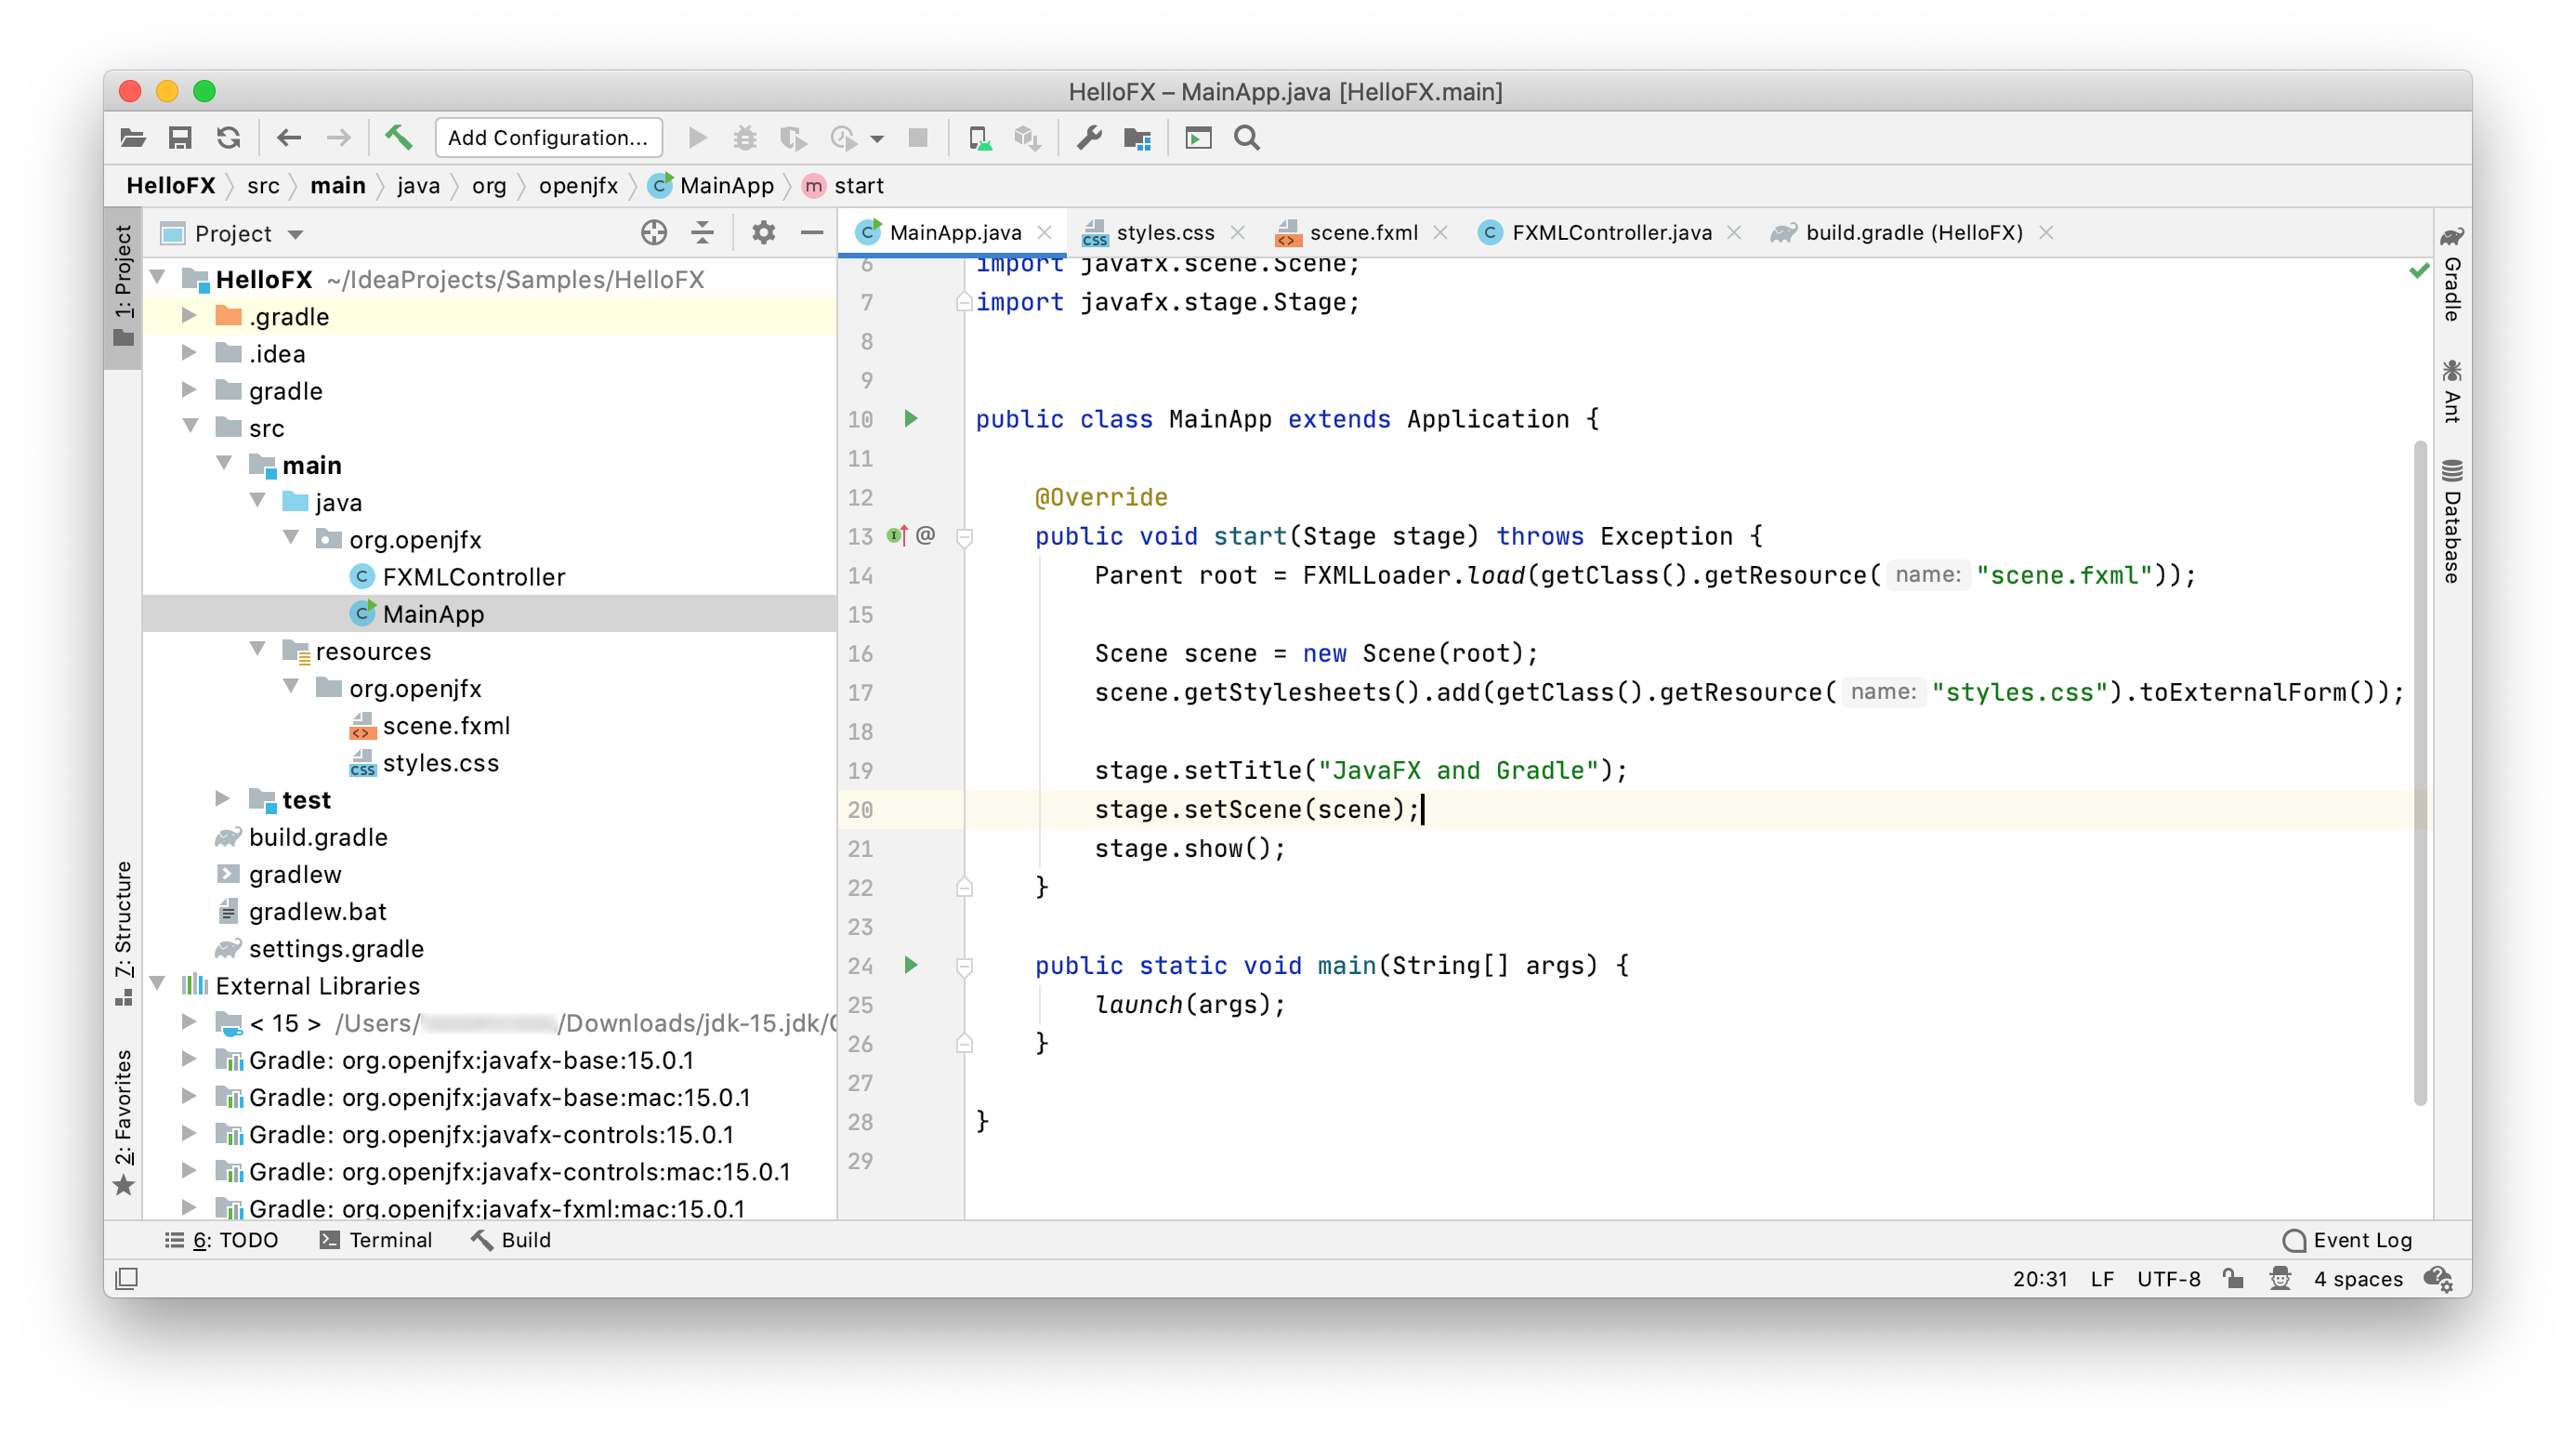Toggle read-only lock icon in status bar
This screenshot has height=1435, width=2576.
coord(2233,1278)
